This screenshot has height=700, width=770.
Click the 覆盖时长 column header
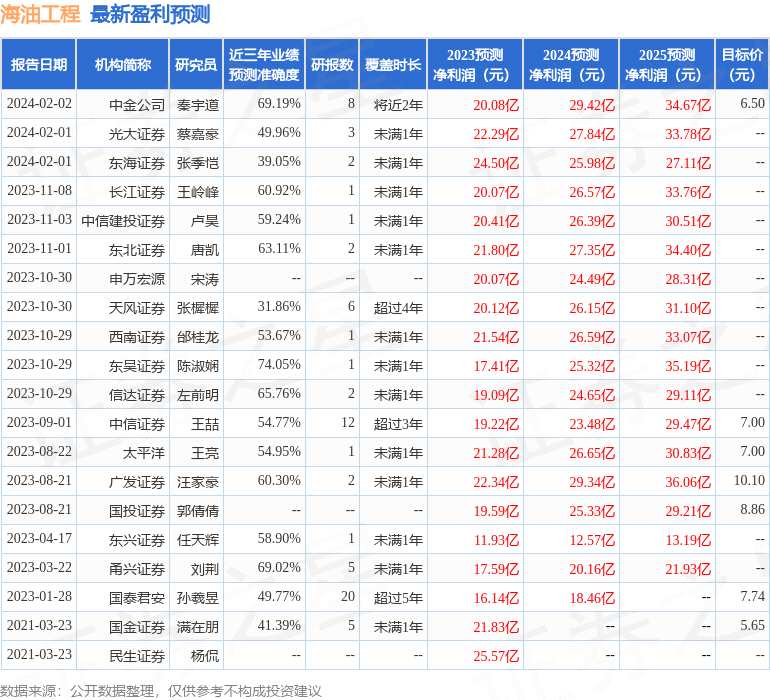tap(393, 64)
